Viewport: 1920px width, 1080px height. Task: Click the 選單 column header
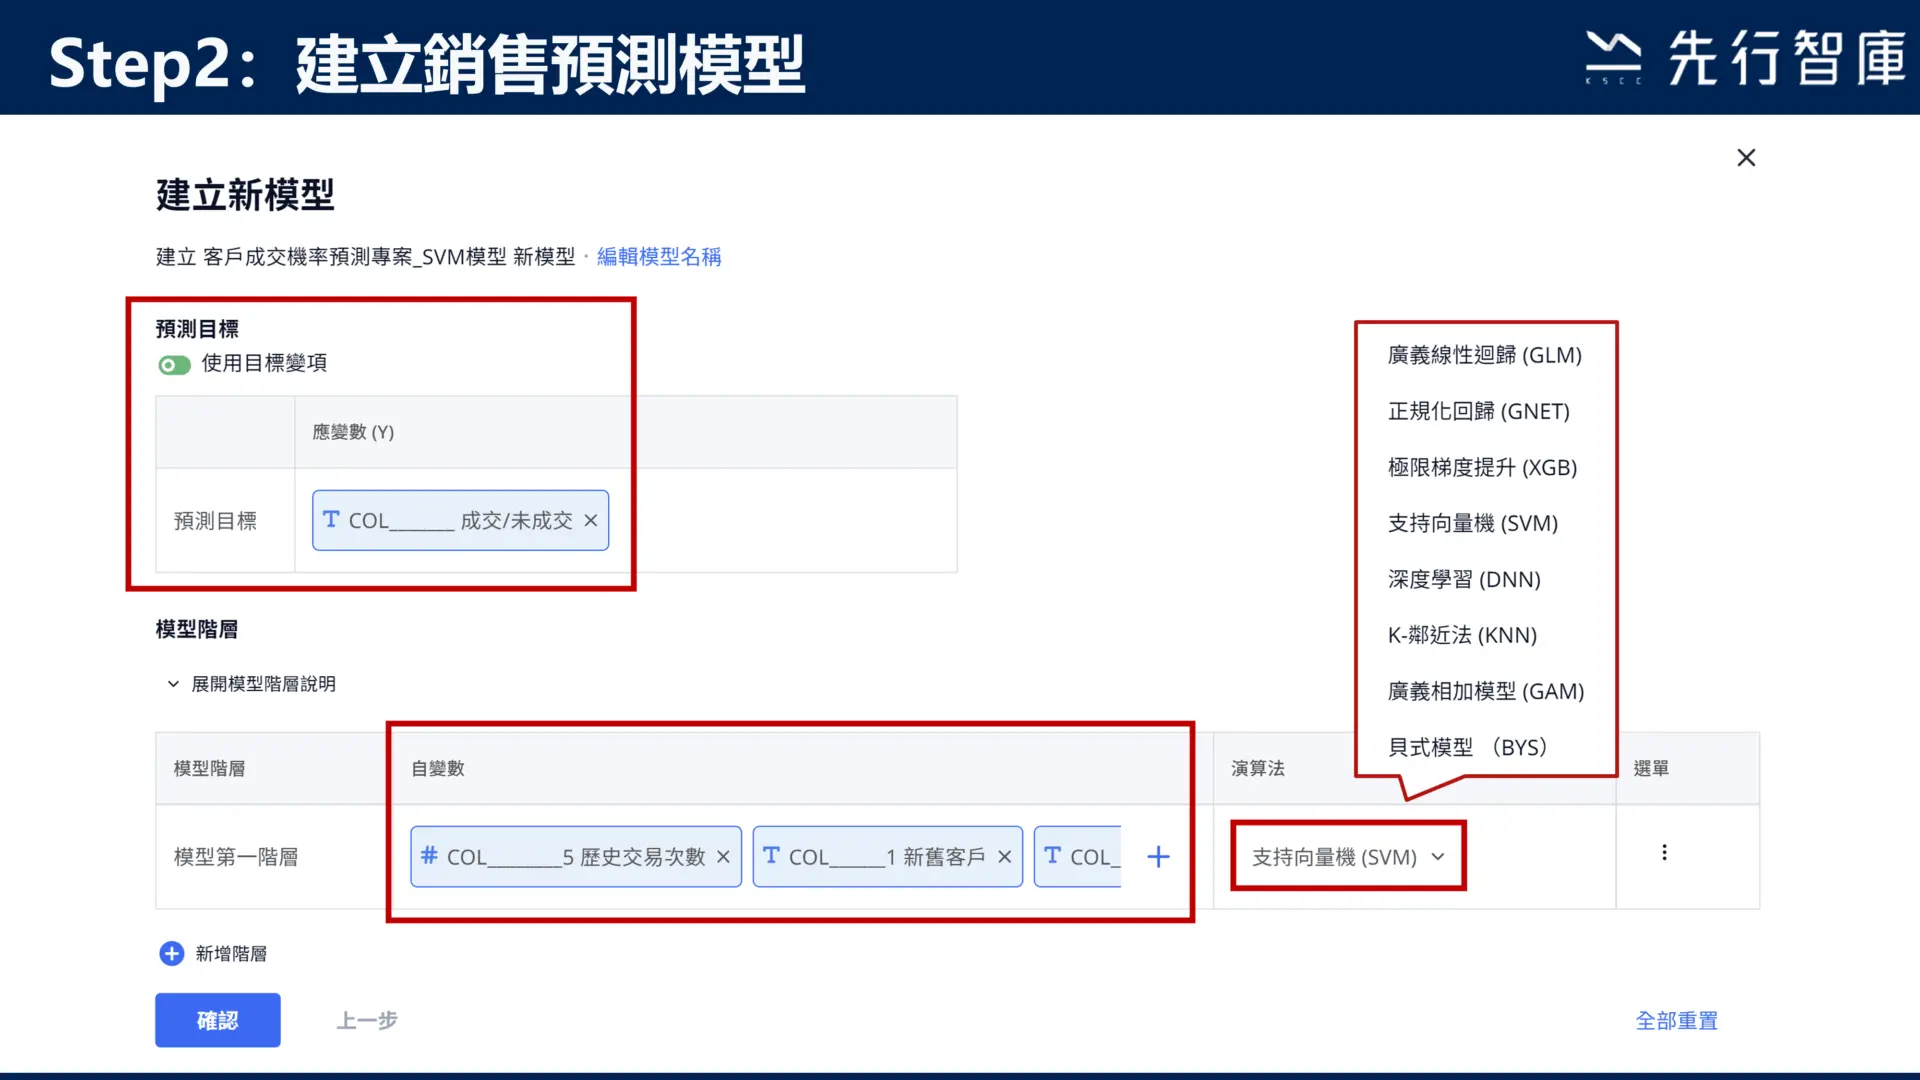(x=1651, y=768)
